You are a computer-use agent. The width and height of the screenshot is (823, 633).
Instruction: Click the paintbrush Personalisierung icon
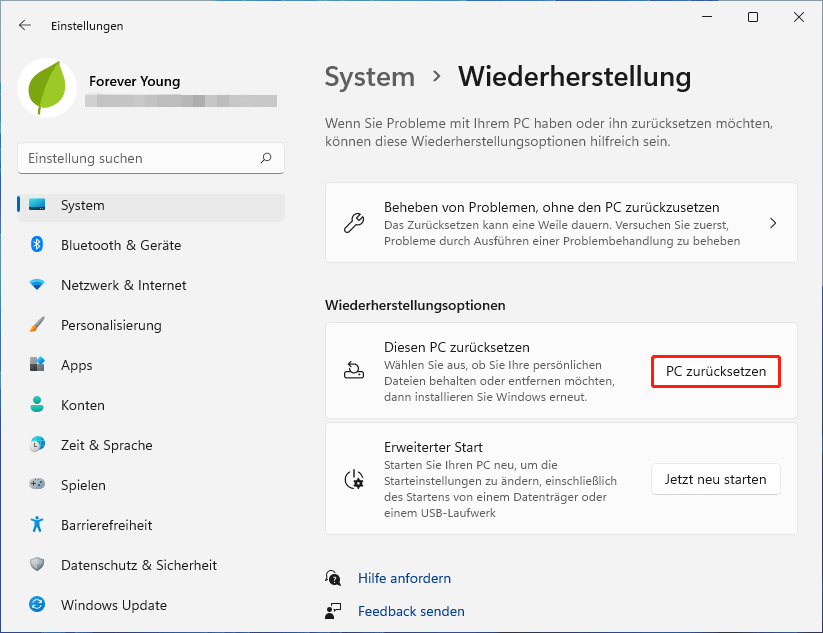[x=37, y=324]
